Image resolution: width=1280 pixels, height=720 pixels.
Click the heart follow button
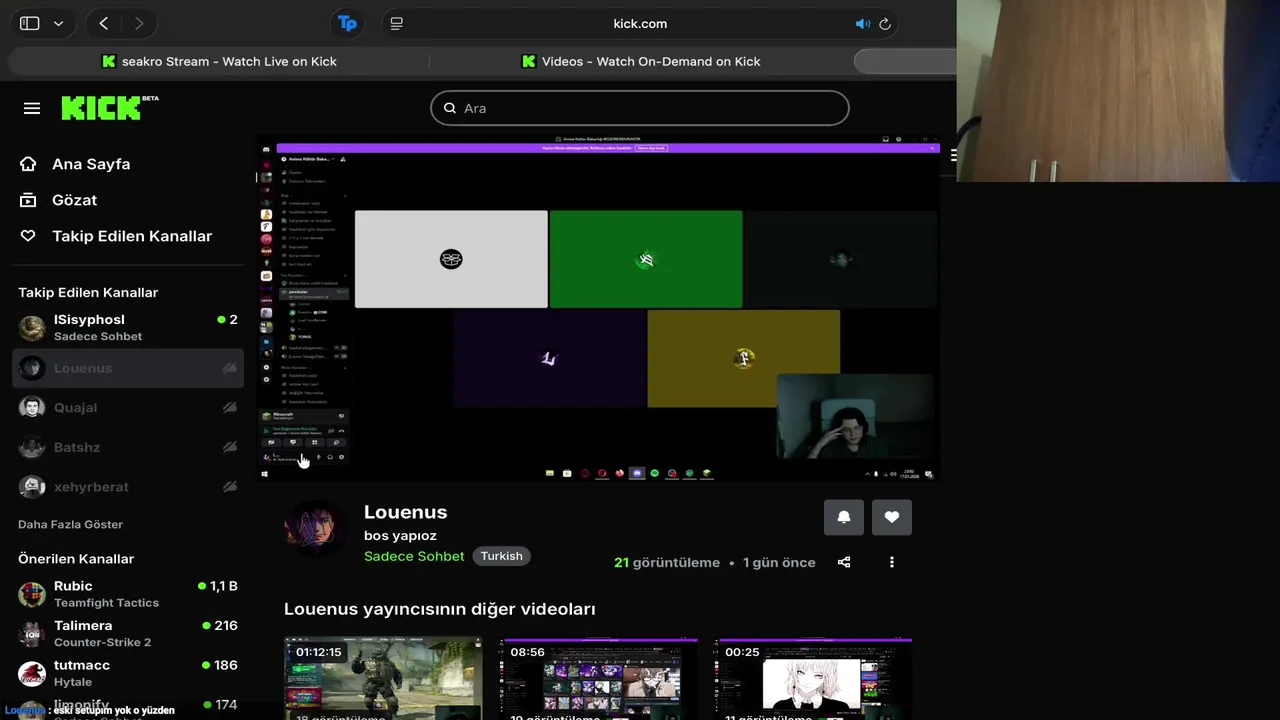(892, 517)
